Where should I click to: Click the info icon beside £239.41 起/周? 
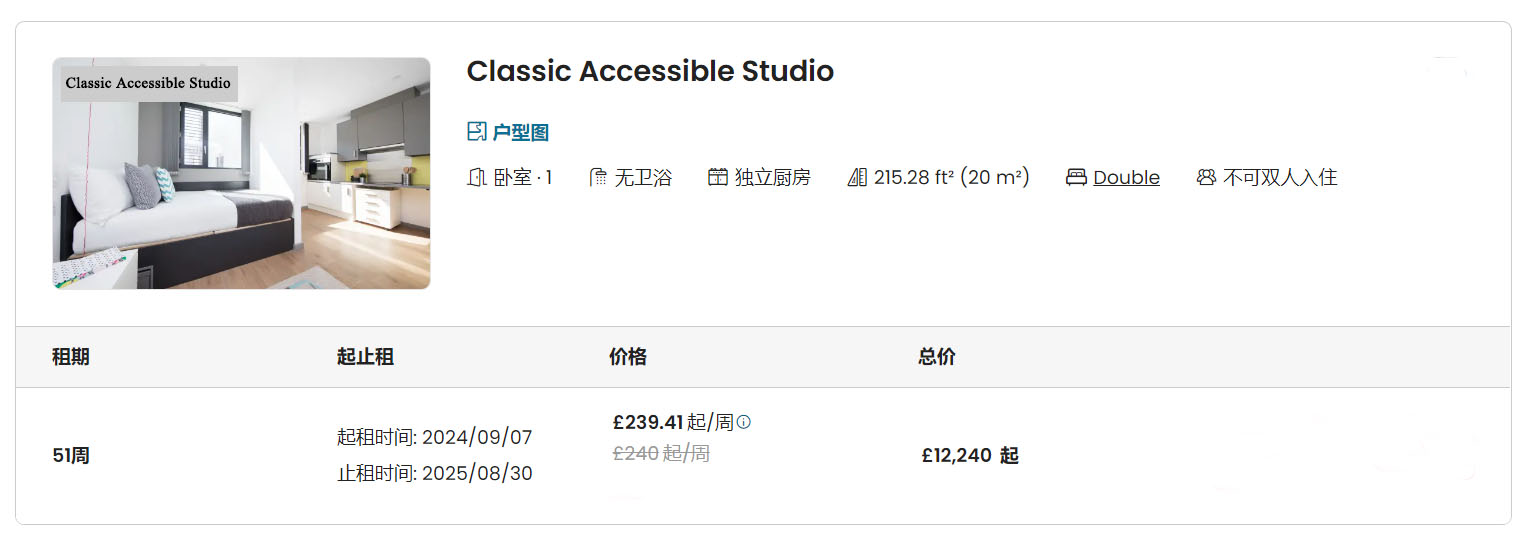click(743, 422)
